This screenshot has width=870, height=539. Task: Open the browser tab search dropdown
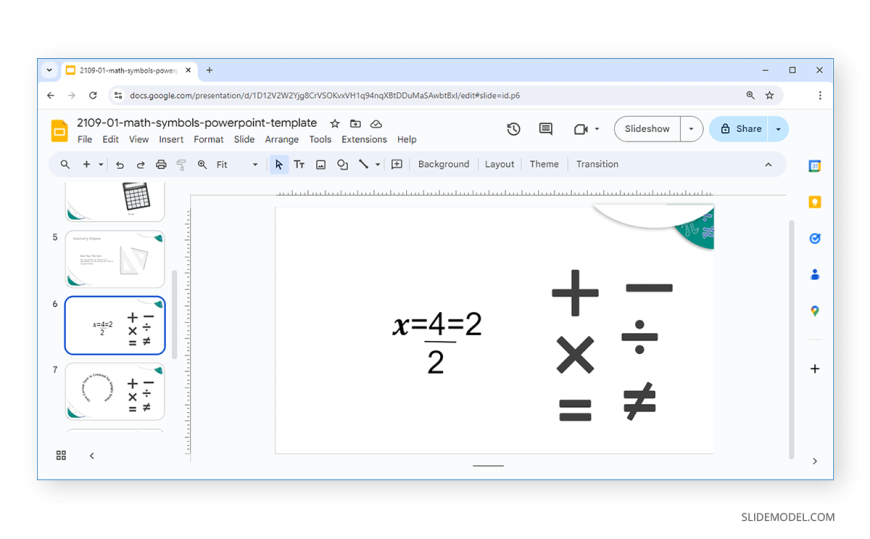[x=49, y=70]
